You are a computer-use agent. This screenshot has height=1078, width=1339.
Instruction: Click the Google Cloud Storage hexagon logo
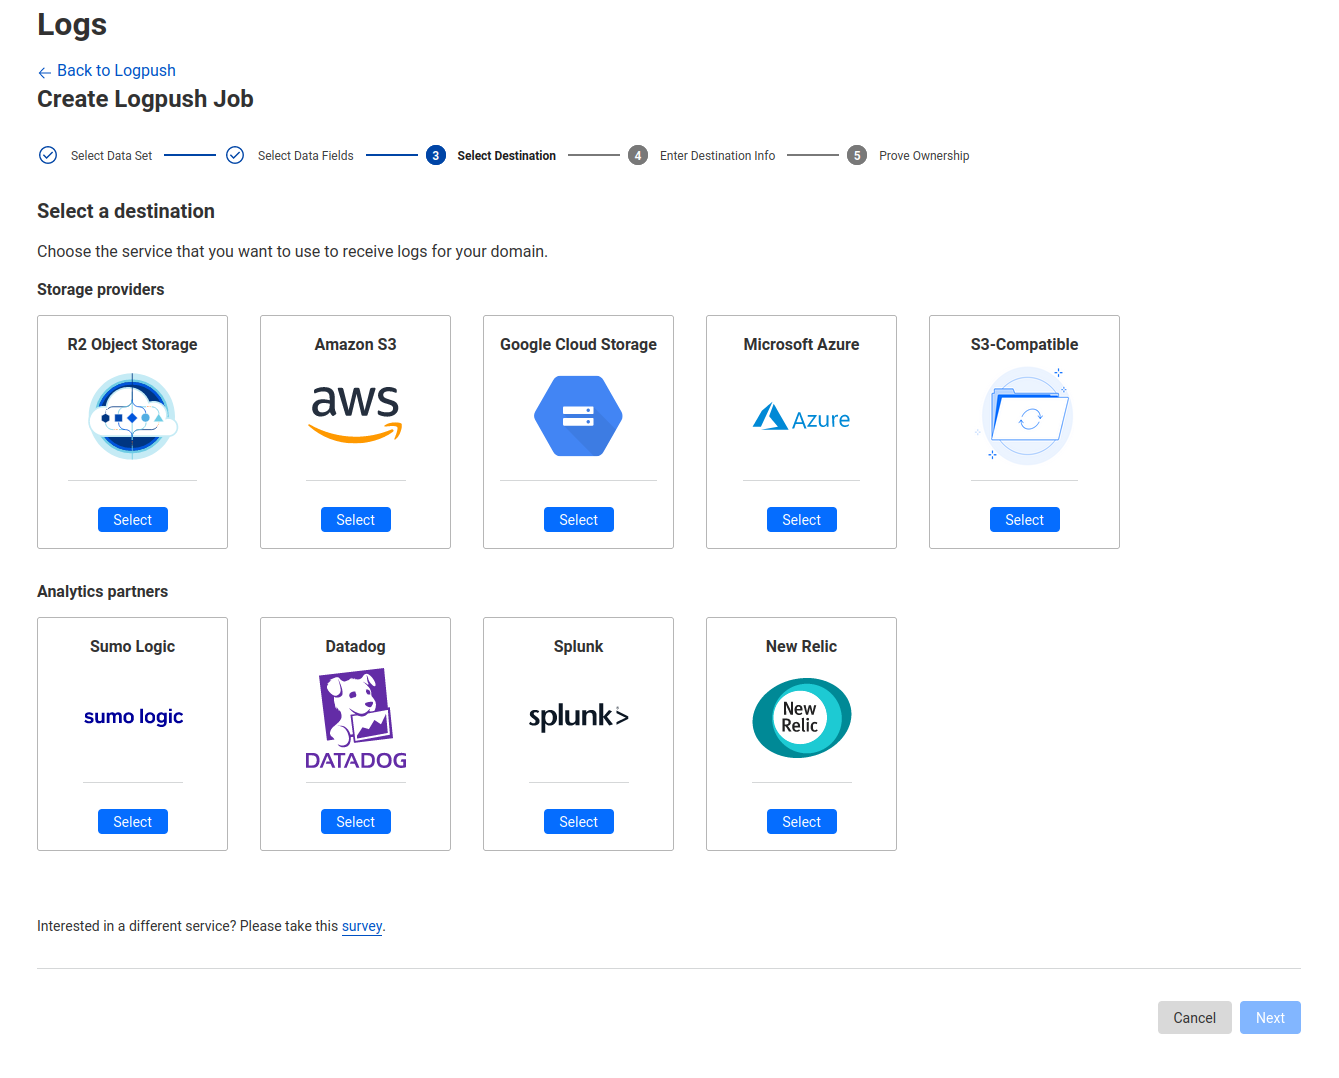coord(578,416)
